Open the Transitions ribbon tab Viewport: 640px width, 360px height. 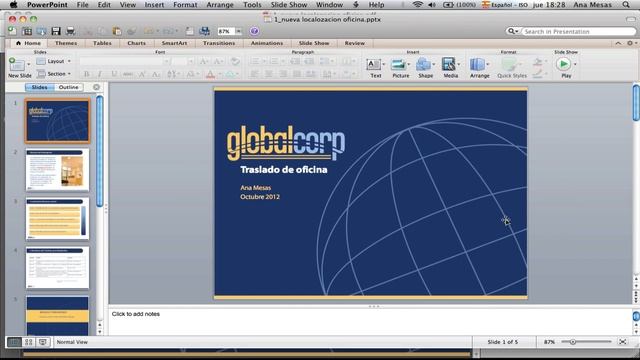[219, 43]
